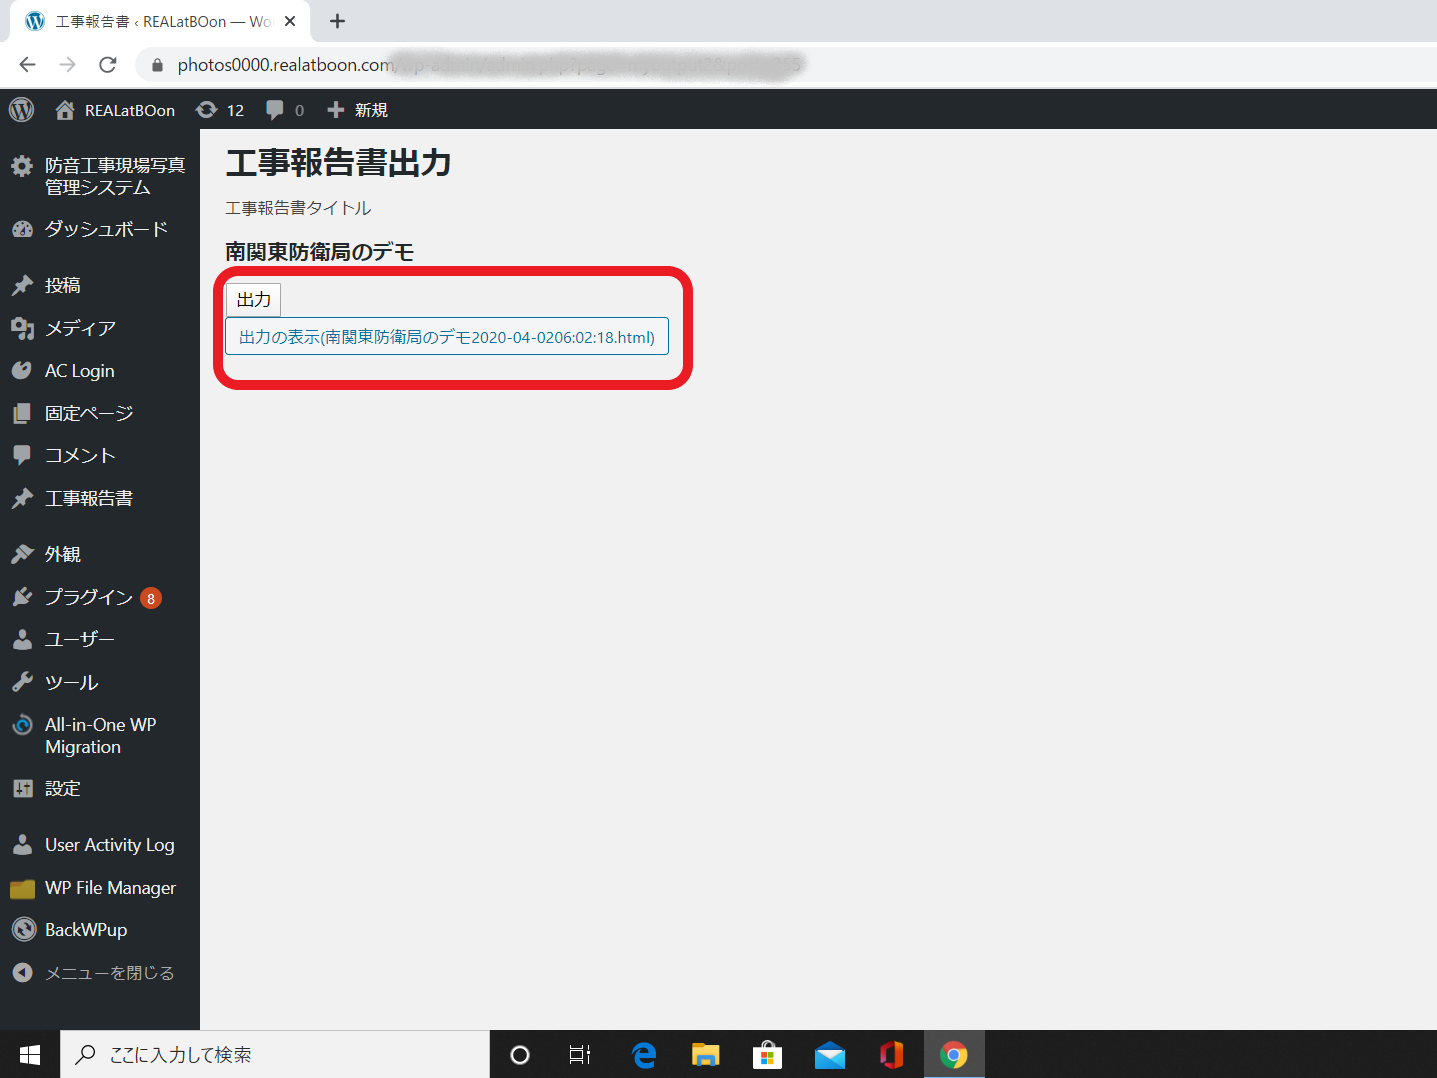Image resolution: width=1437 pixels, height=1078 pixels.
Task: Open the プラグイン menu
Action: pos(88,597)
